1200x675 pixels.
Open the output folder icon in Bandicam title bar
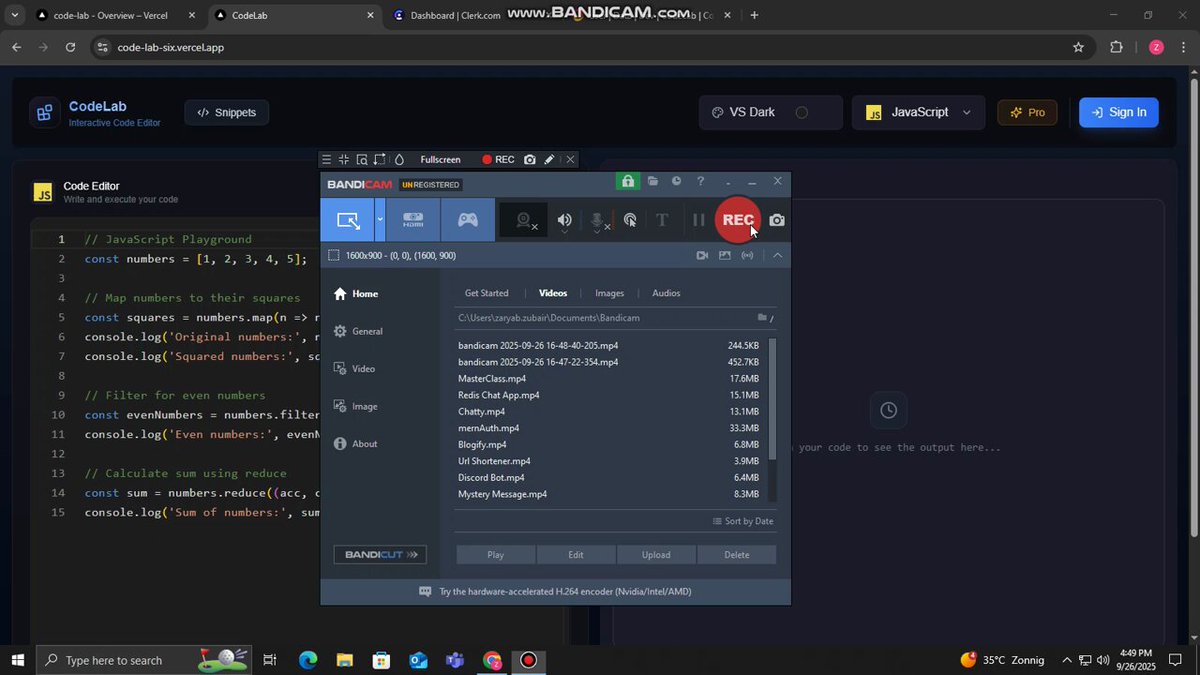(652, 181)
